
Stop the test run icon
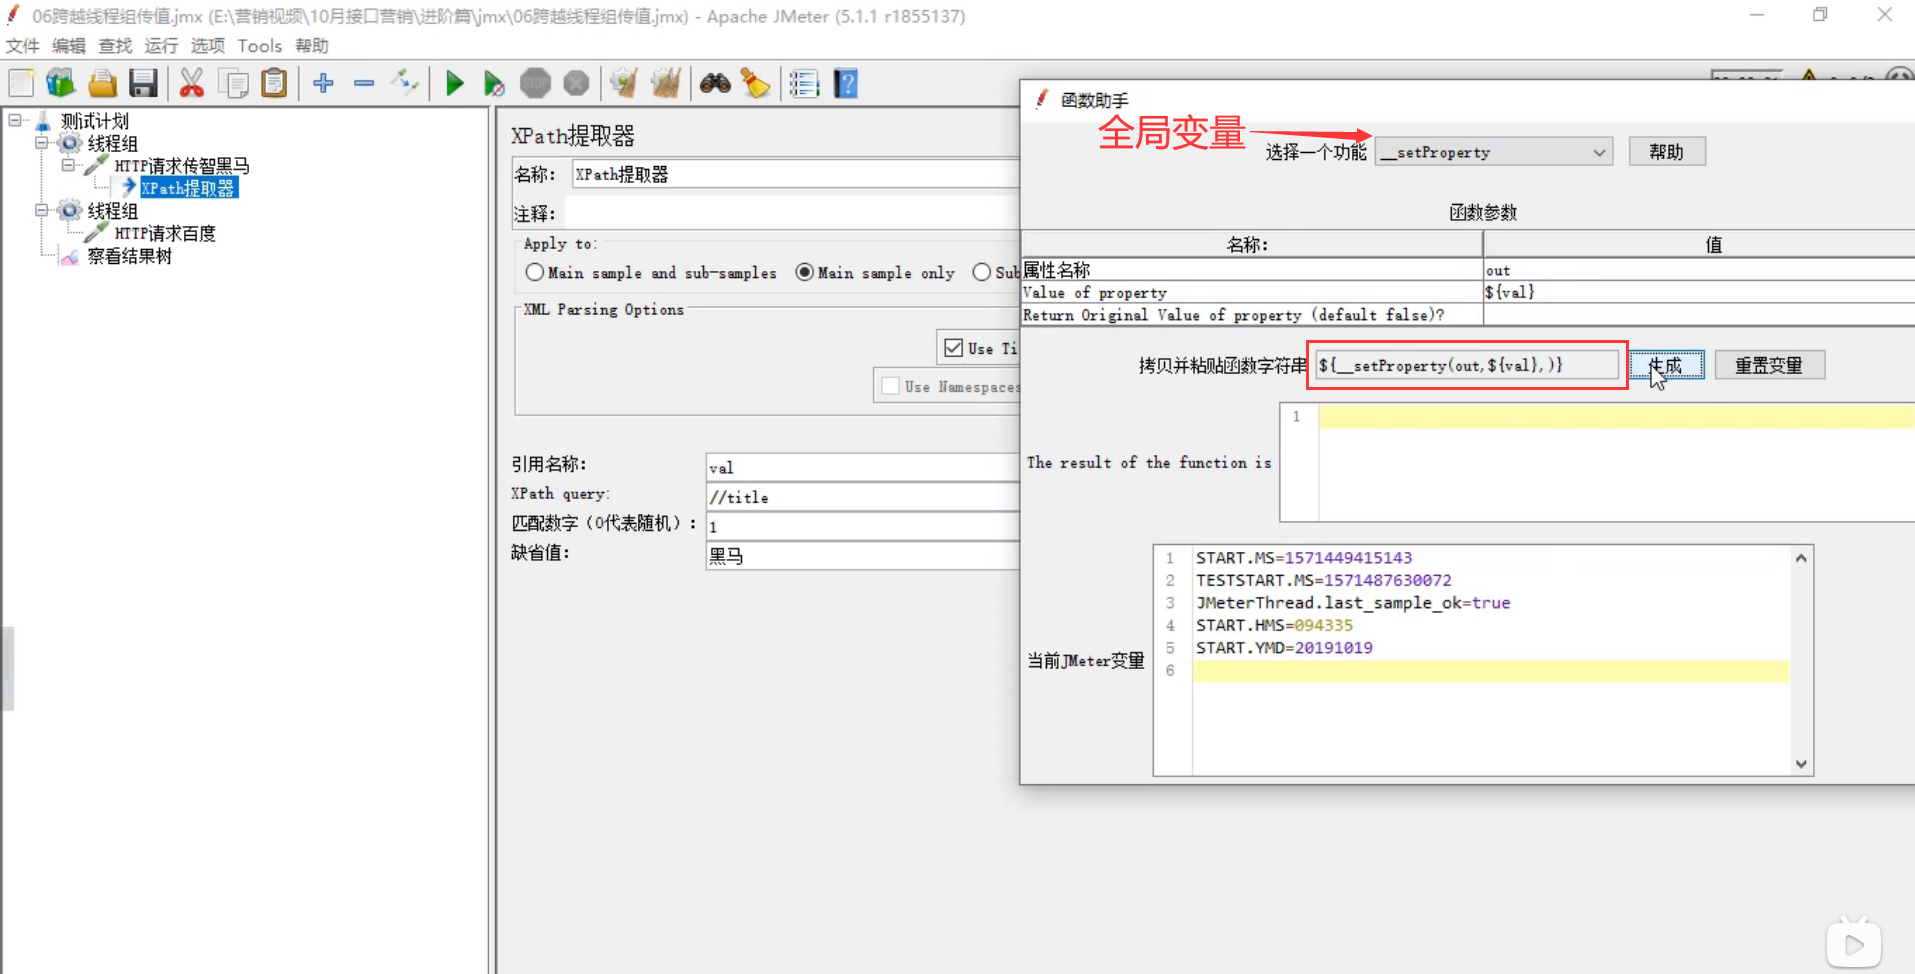535,83
